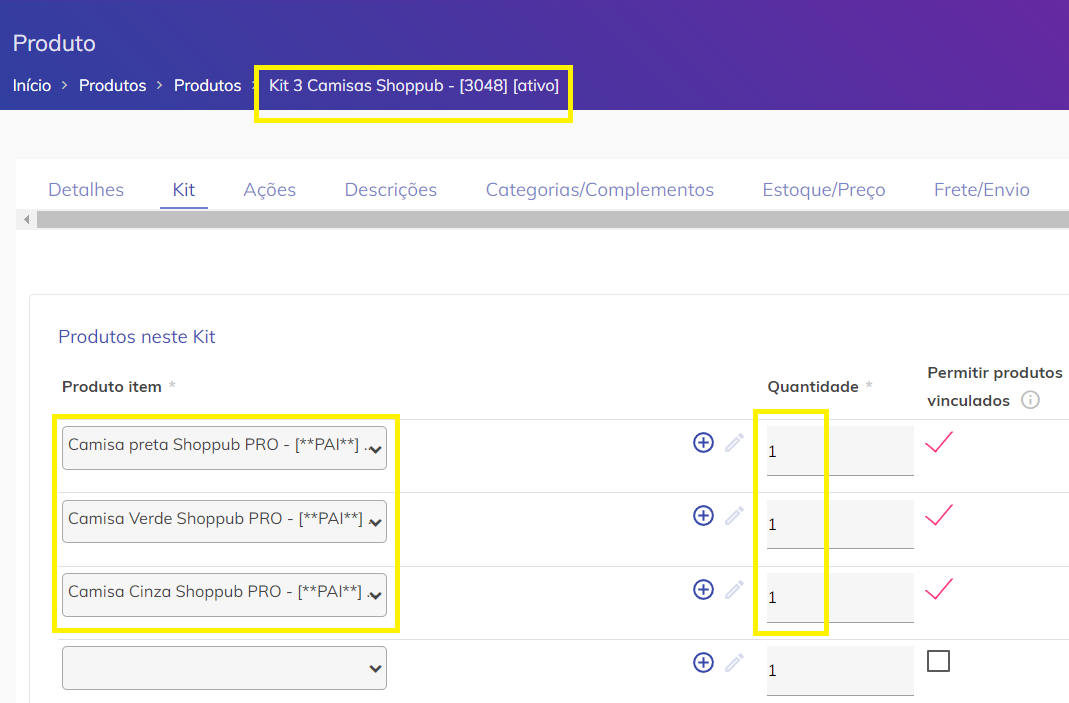Click pencil icon on the empty product row
Screen dimensions: 1069x703
pyautogui.click(x=734, y=662)
